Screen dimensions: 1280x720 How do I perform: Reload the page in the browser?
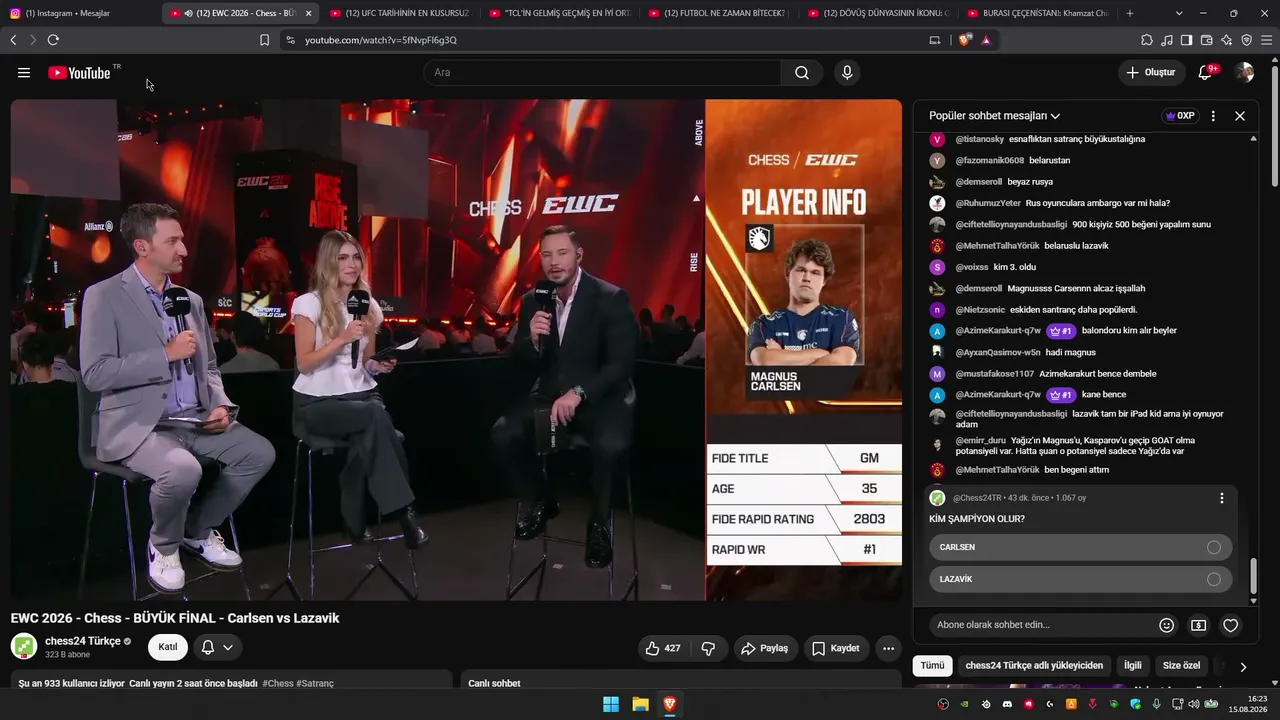tap(53, 40)
